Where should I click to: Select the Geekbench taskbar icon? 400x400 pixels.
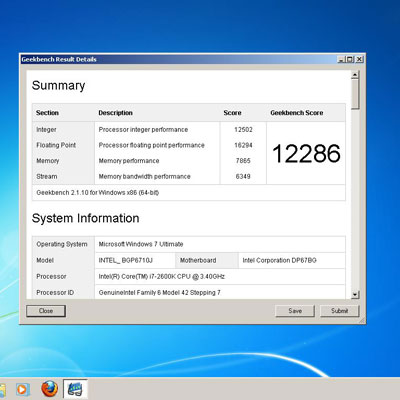[75, 389]
